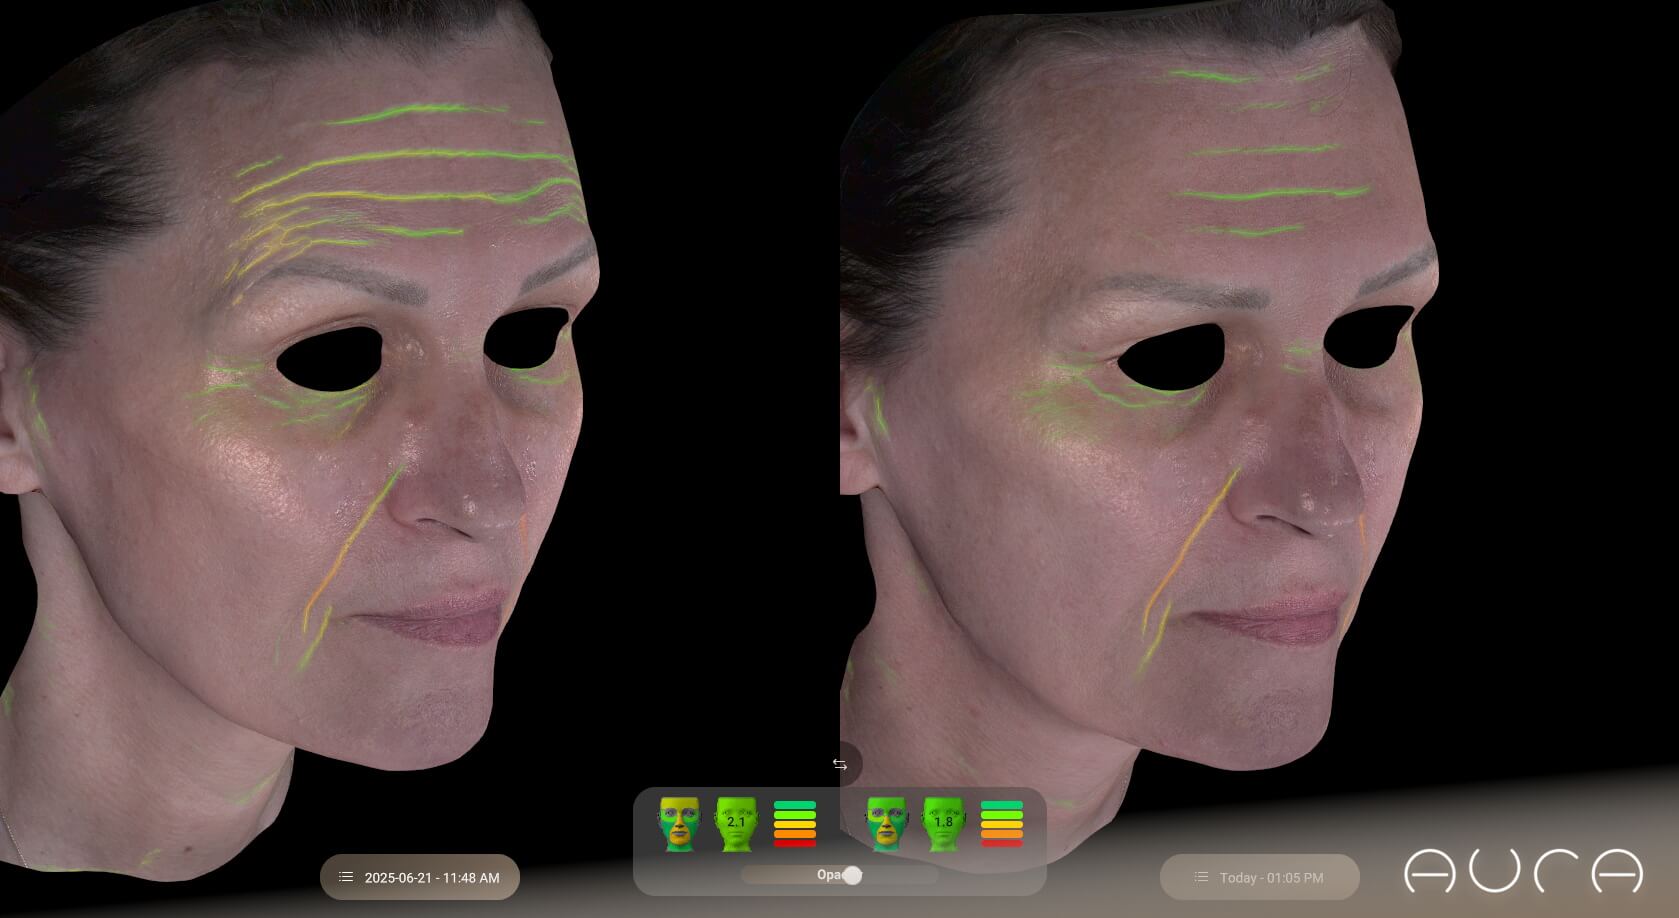Select left scan's regional zones face icon
This screenshot has height=918, width=1679.
[678, 824]
